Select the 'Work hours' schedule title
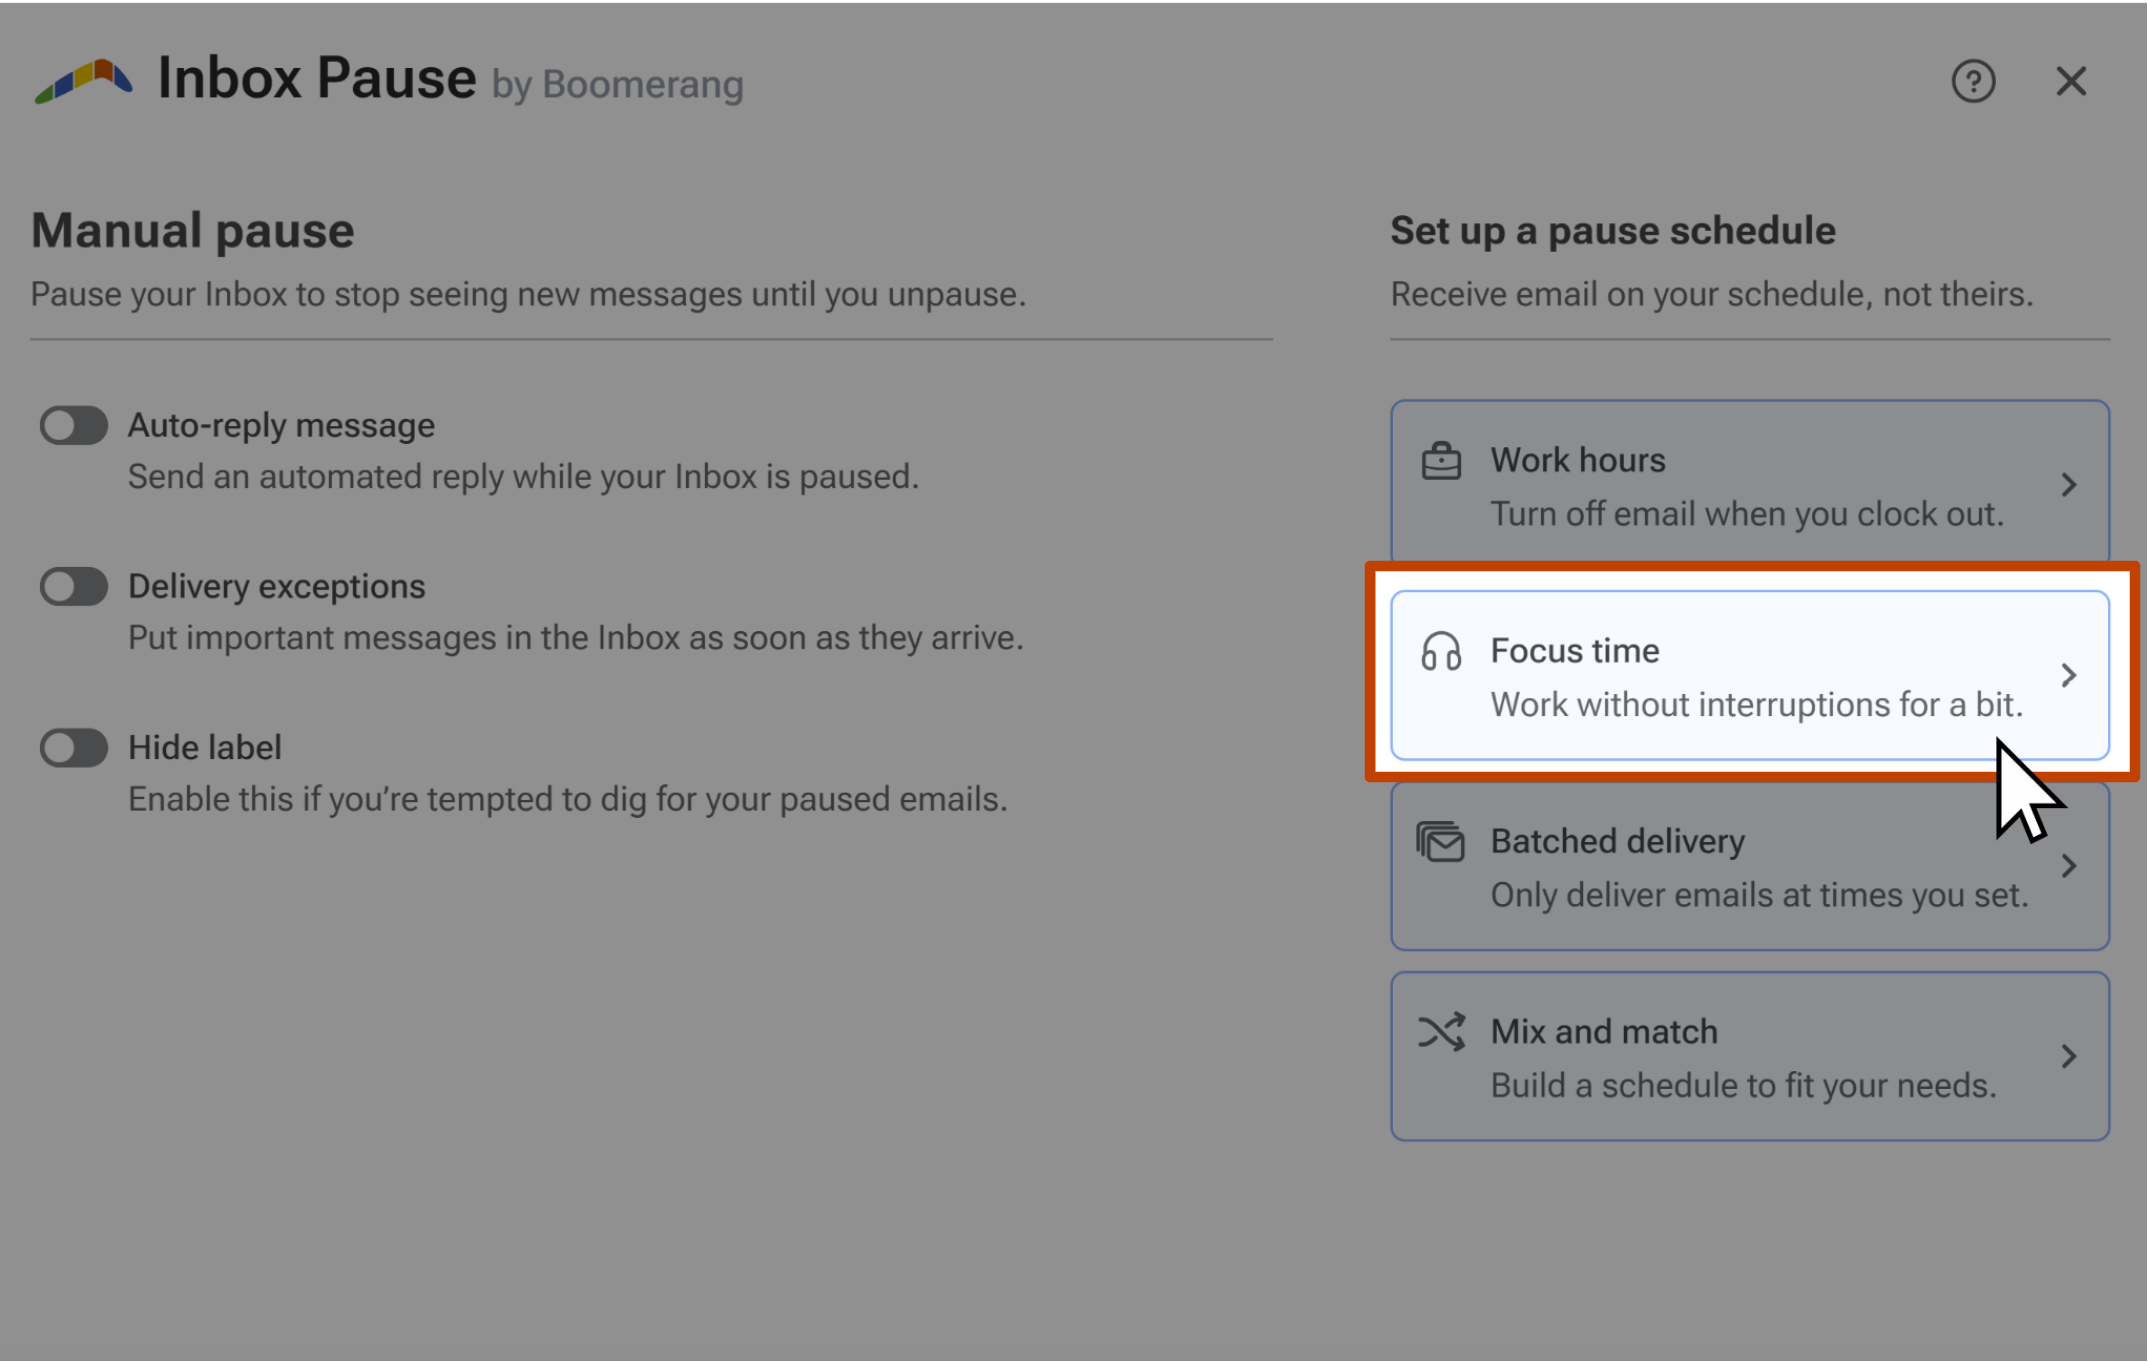2148x1362 pixels. click(1578, 460)
